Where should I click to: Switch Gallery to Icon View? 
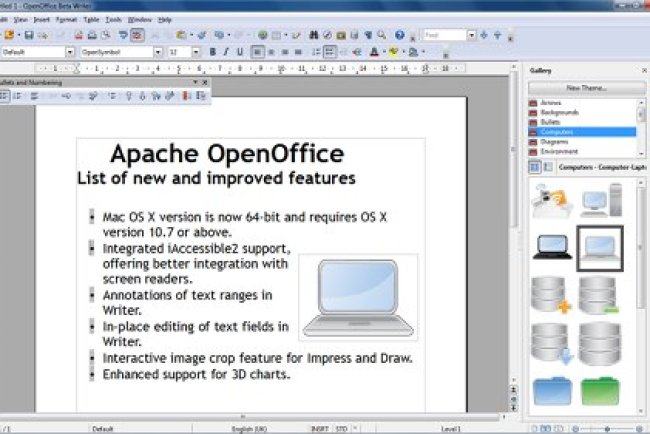click(x=535, y=167)
